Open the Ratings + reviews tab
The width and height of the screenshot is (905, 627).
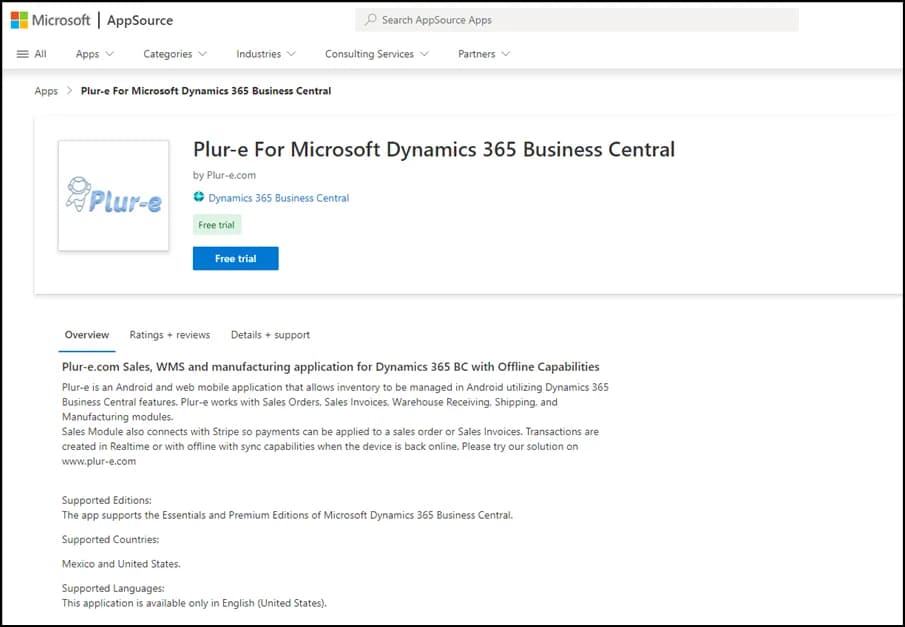pyautogui.click(x=170, y=335)
